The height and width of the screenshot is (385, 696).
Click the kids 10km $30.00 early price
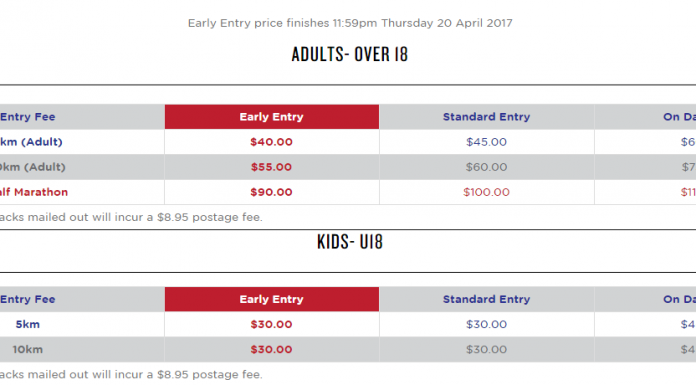pyautogui.click(x=271, y=349)
